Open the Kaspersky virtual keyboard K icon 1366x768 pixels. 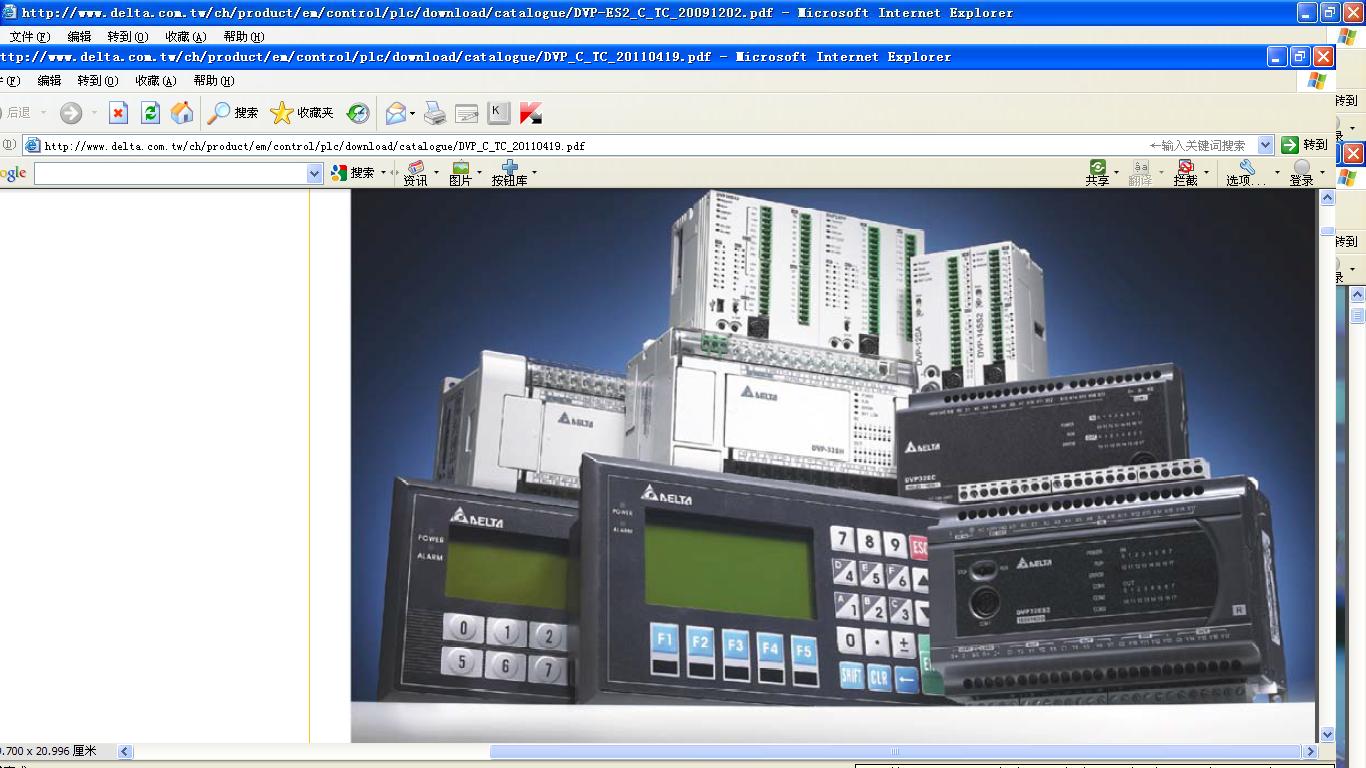pos(498,113)
